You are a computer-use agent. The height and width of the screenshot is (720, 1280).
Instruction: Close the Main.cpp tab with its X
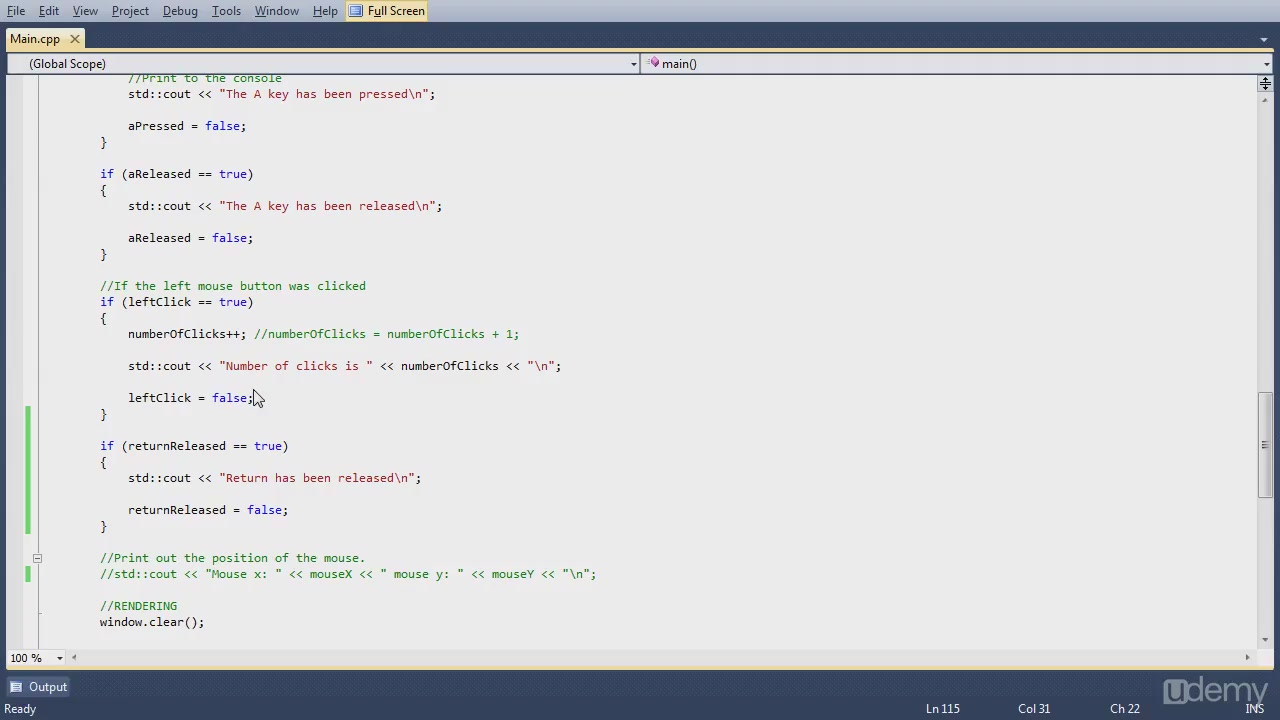coord(74,39)
